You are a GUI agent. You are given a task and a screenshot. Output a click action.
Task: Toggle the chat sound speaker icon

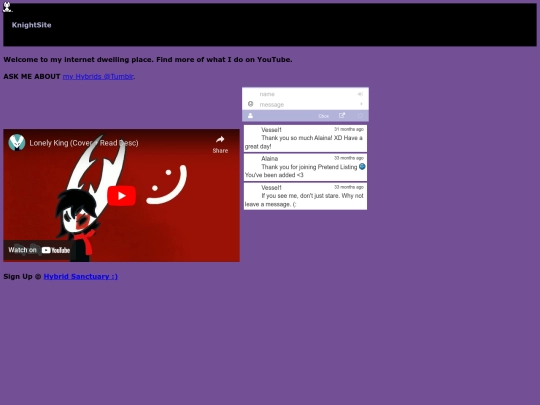(360, 94)
